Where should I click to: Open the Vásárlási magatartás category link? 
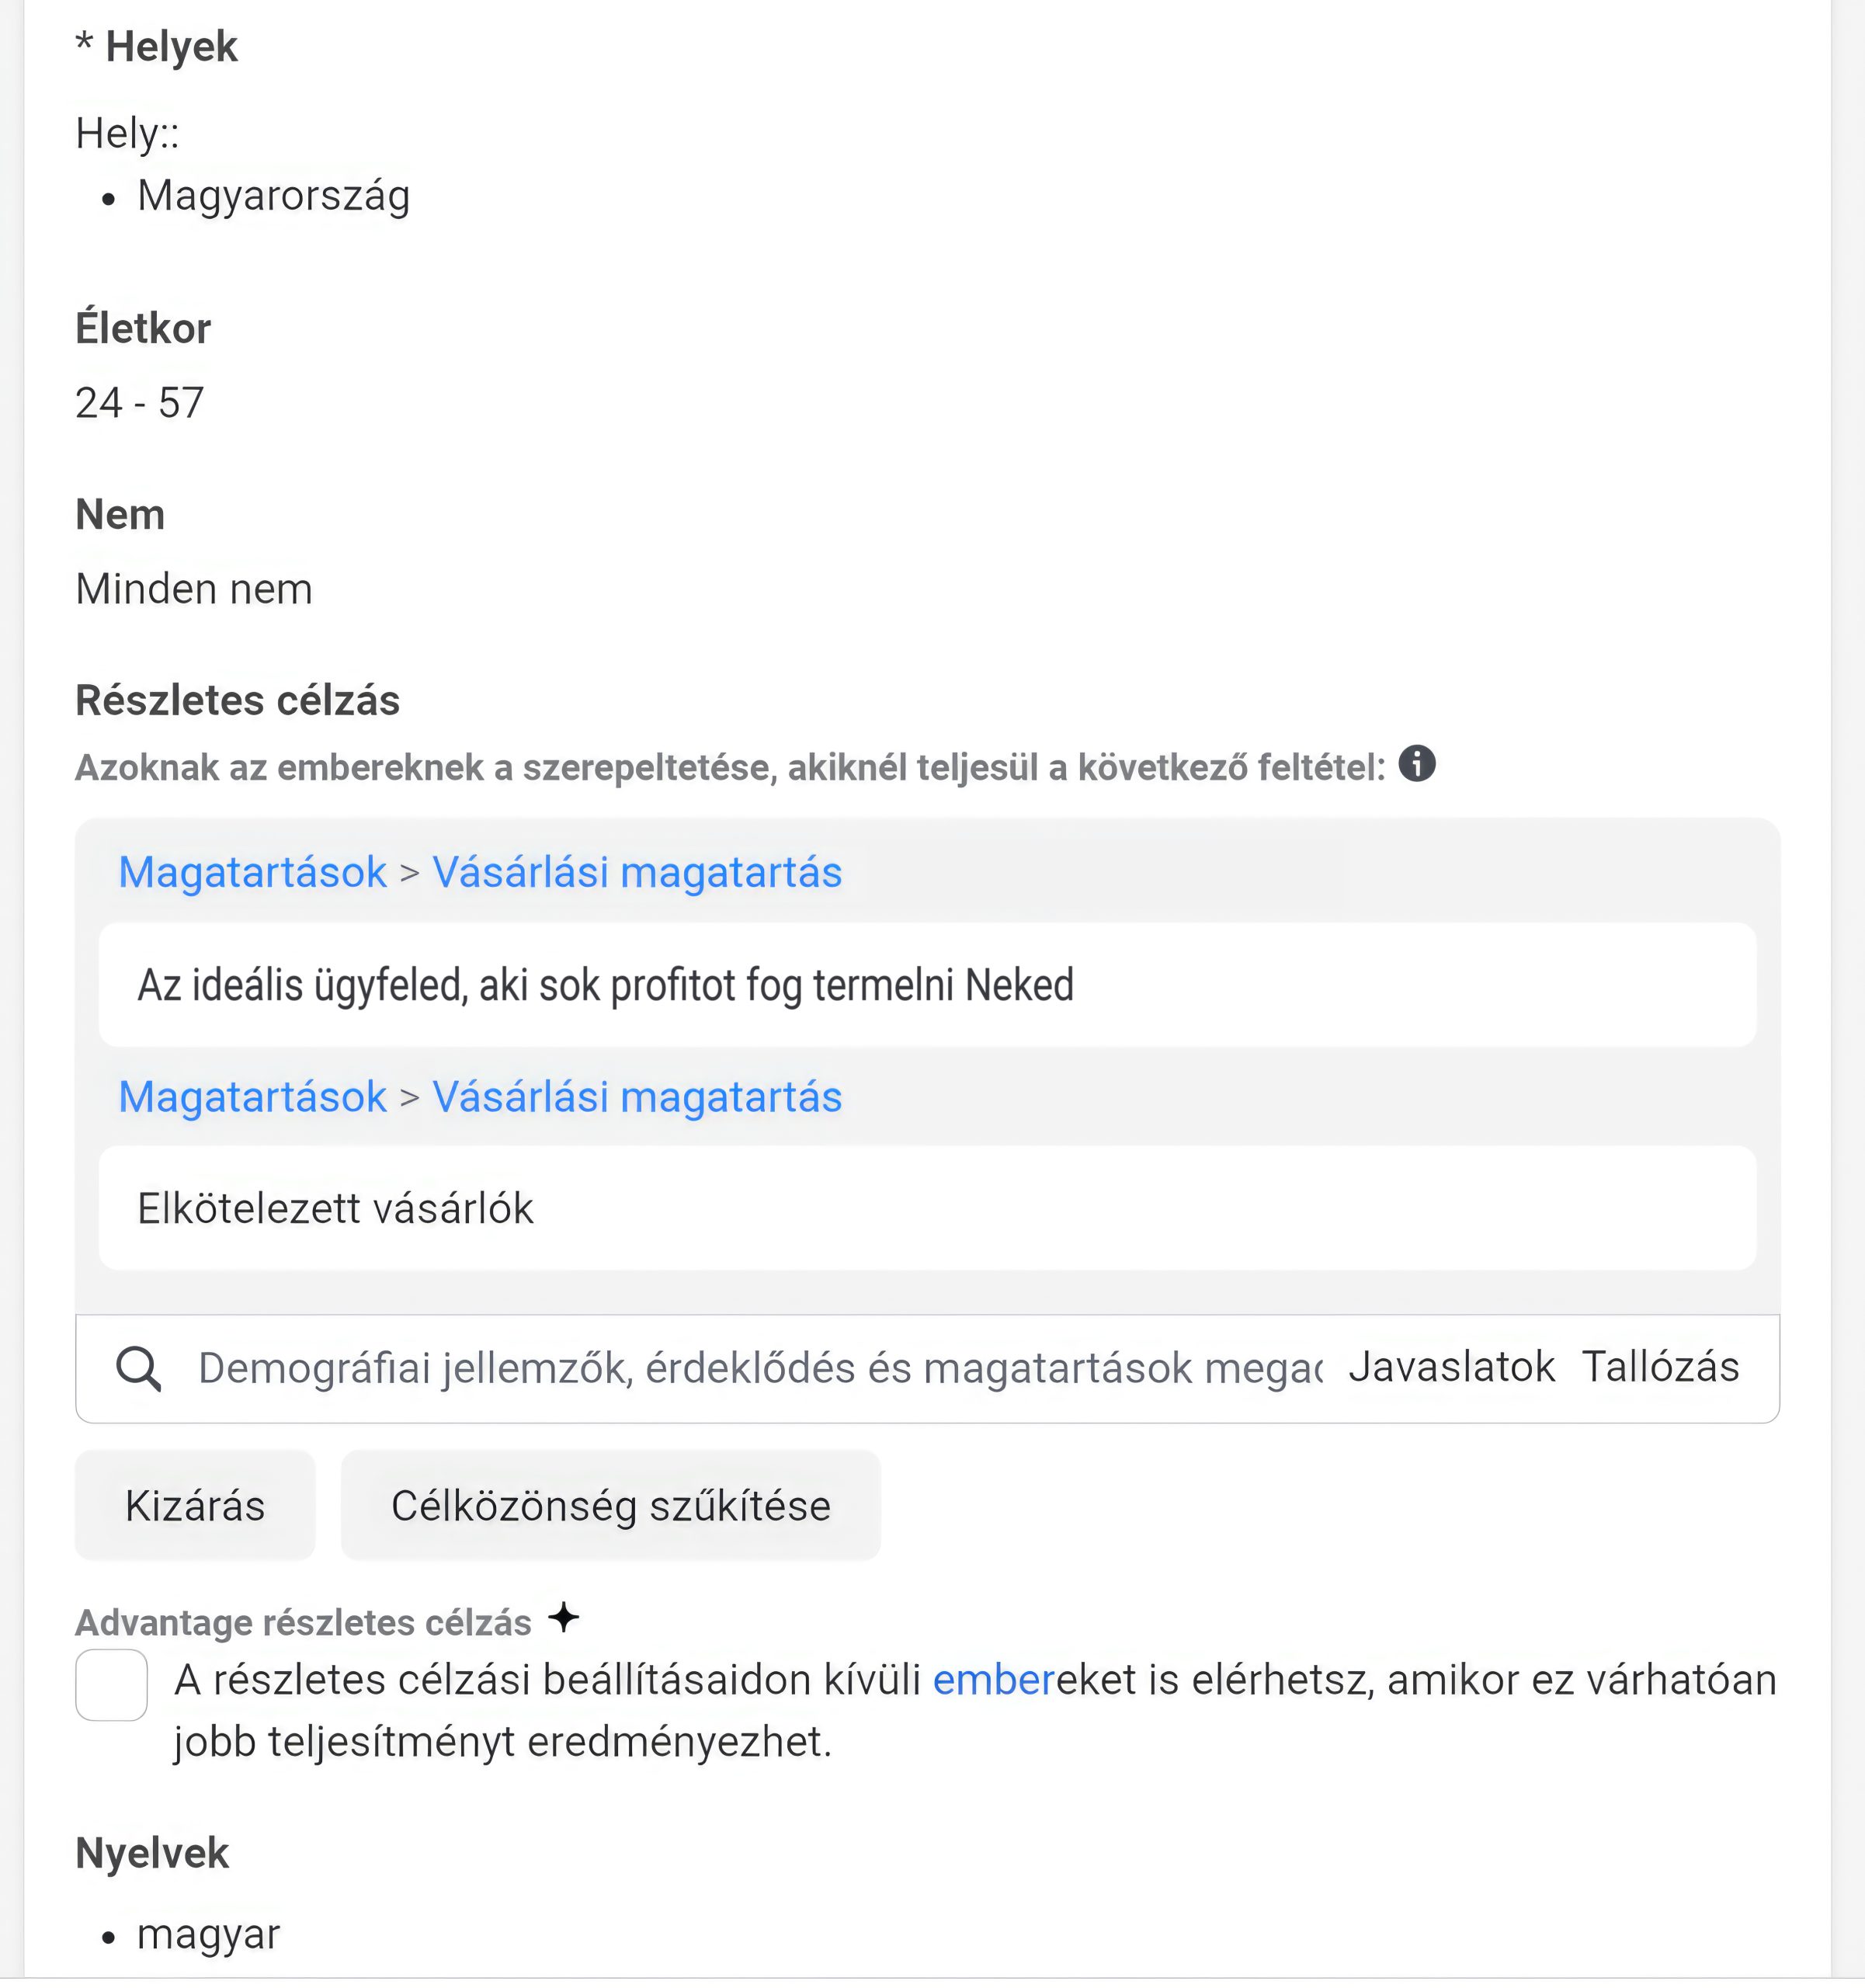637,871
